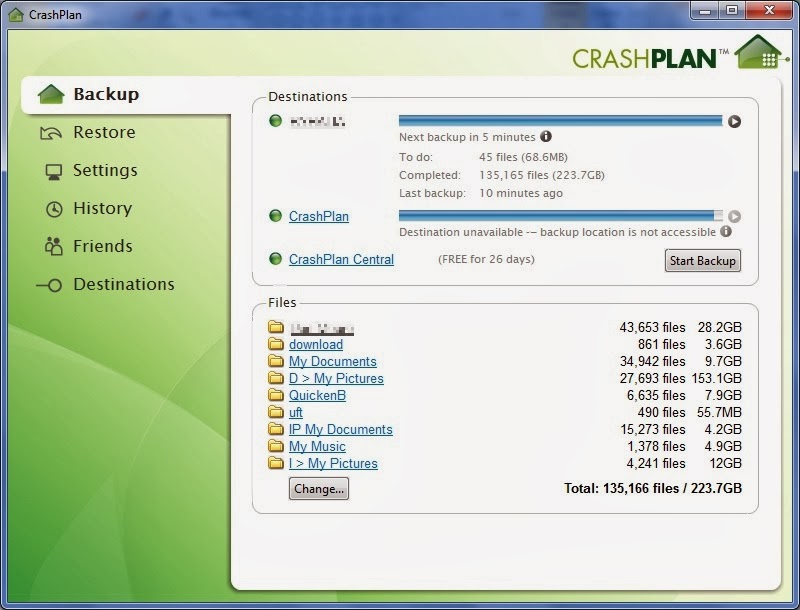Click green status dot beside CrashPlan Central
The image size is (800, 610).
point(276,259)
